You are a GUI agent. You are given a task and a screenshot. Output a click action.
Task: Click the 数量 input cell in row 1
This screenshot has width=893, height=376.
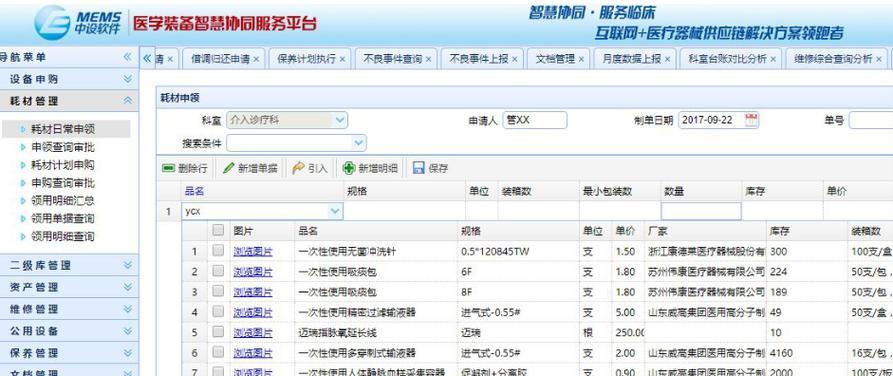(701, 211)
